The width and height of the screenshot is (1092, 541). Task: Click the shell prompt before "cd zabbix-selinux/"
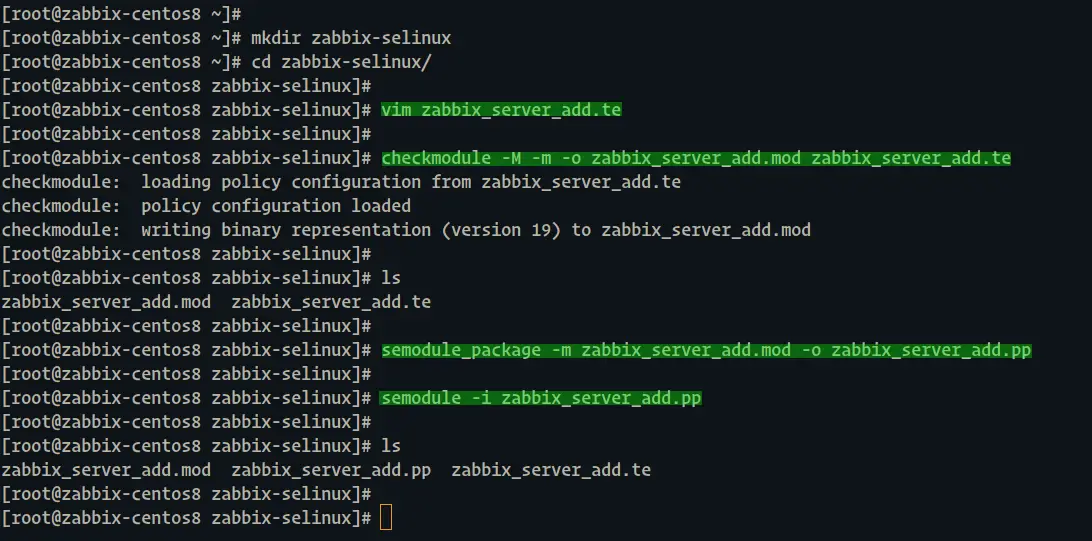click(121, 62)
